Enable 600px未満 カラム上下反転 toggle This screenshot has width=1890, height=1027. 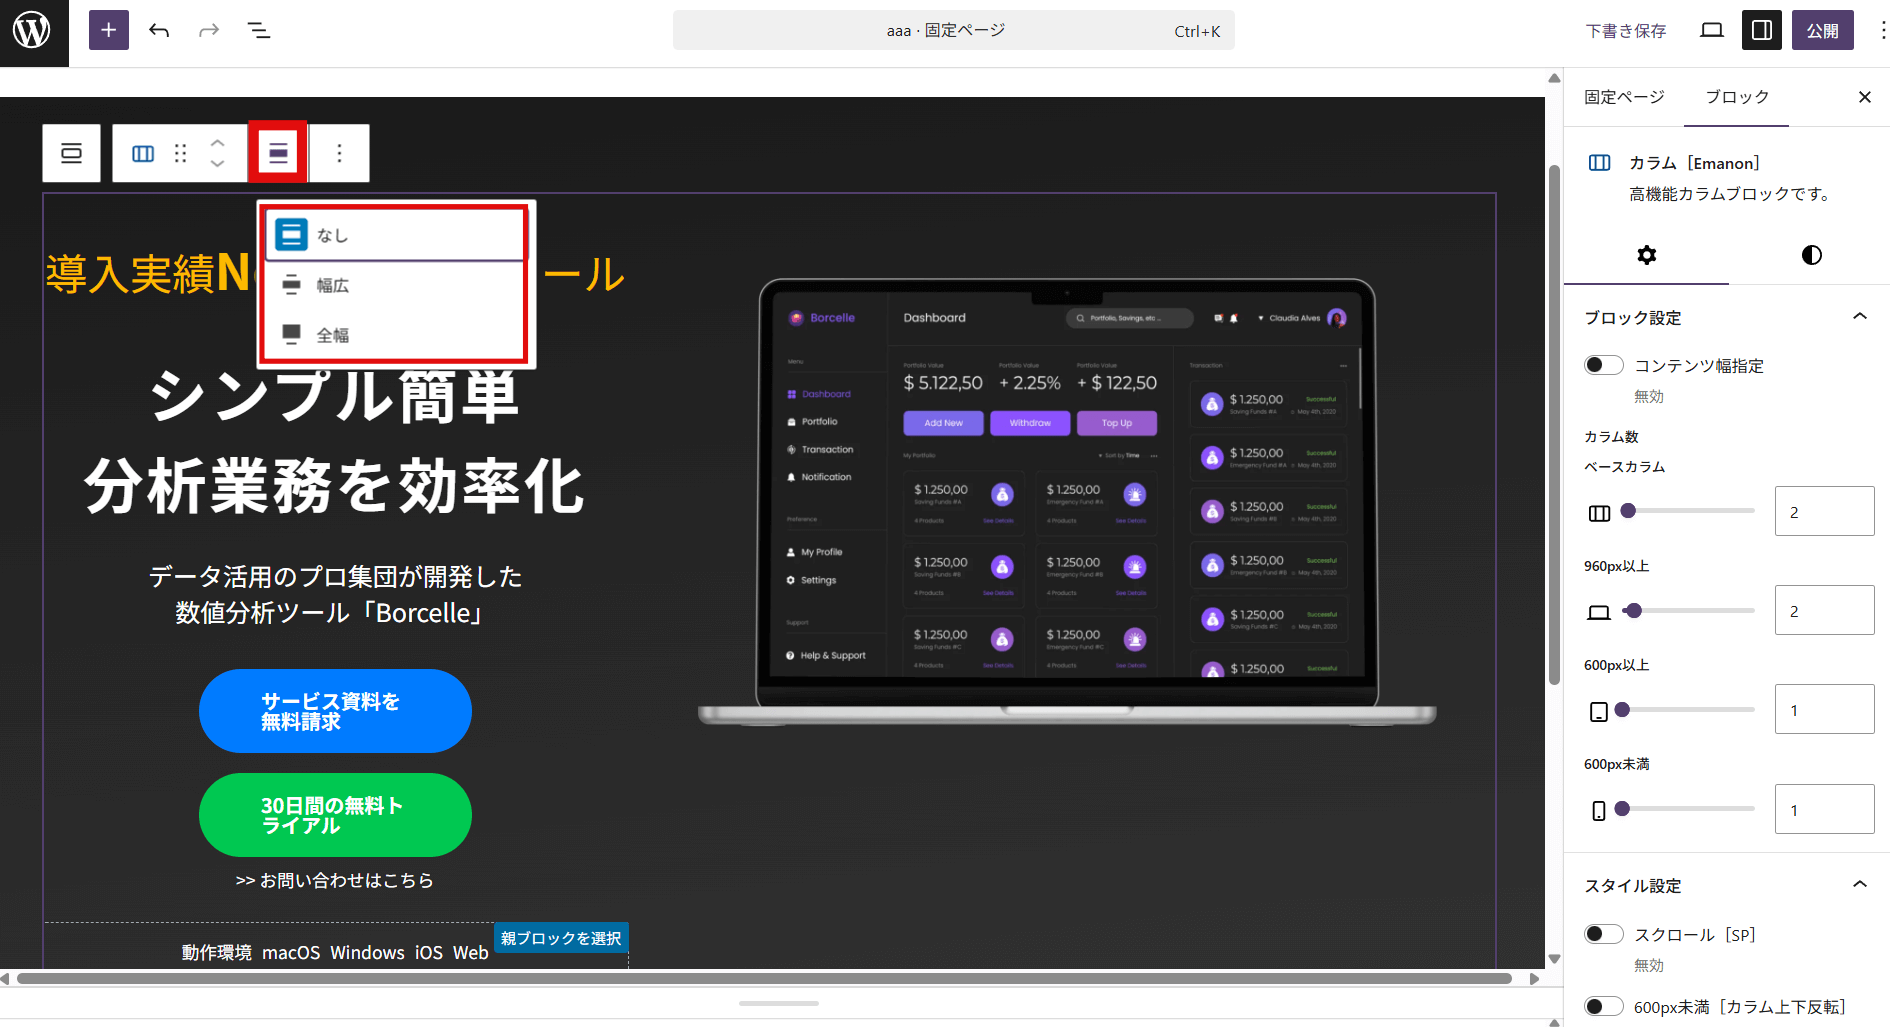(1603, 1006)
